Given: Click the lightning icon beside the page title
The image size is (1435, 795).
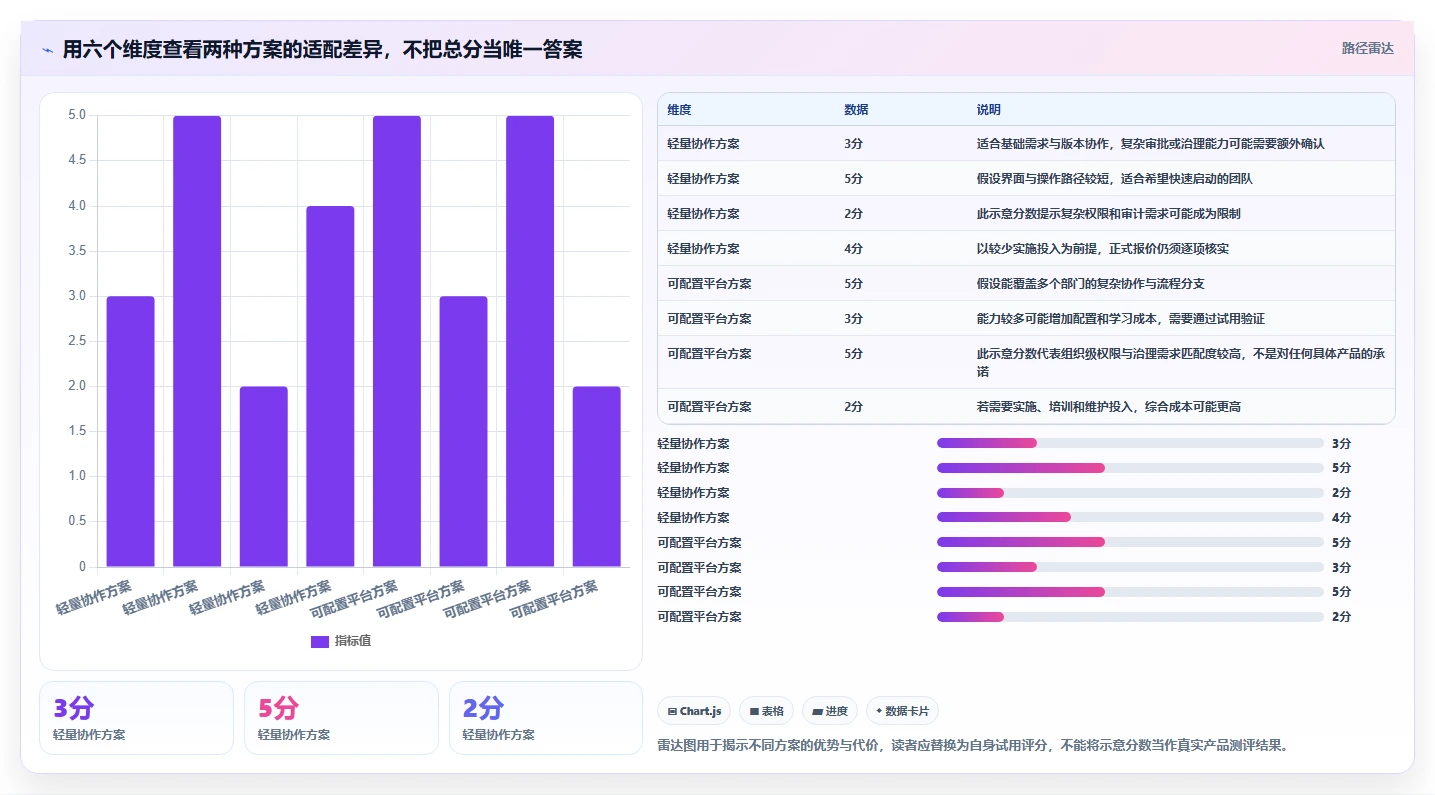Looking at the screenshot, I should tap(47, 49).
